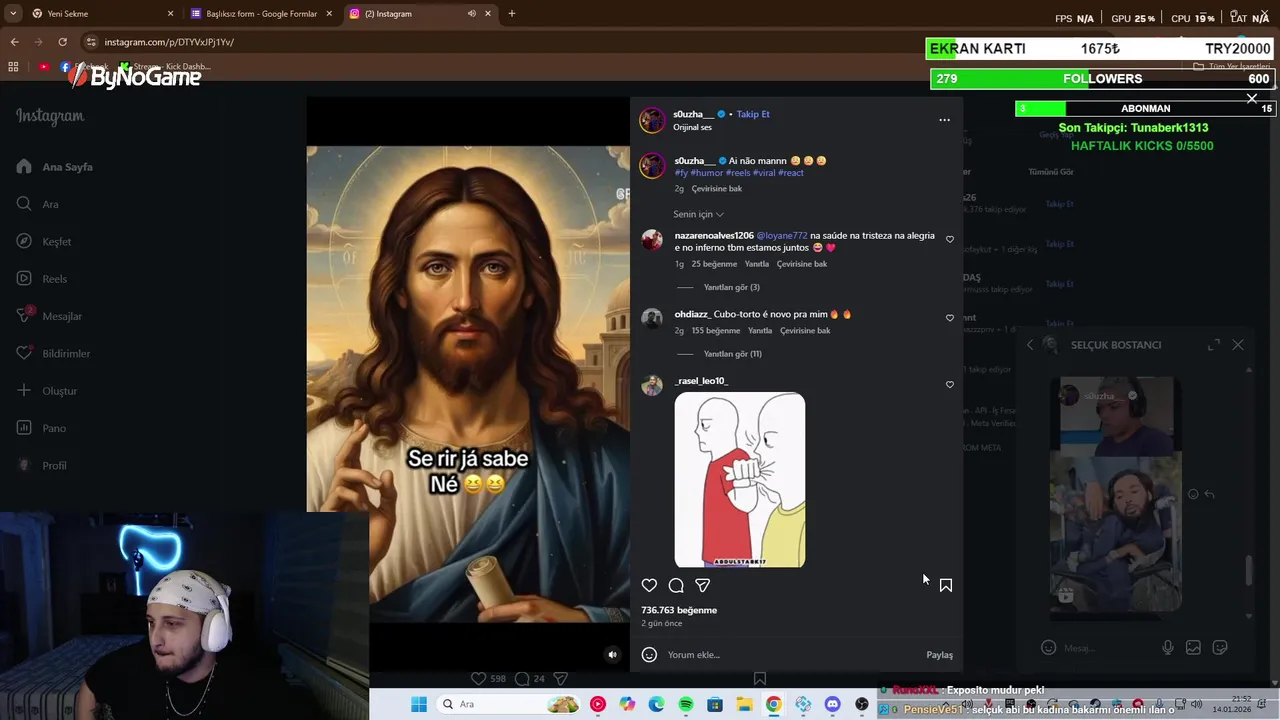Reload the Instagram page
The image size is (1280, 720).
click(x=62, y=42)
